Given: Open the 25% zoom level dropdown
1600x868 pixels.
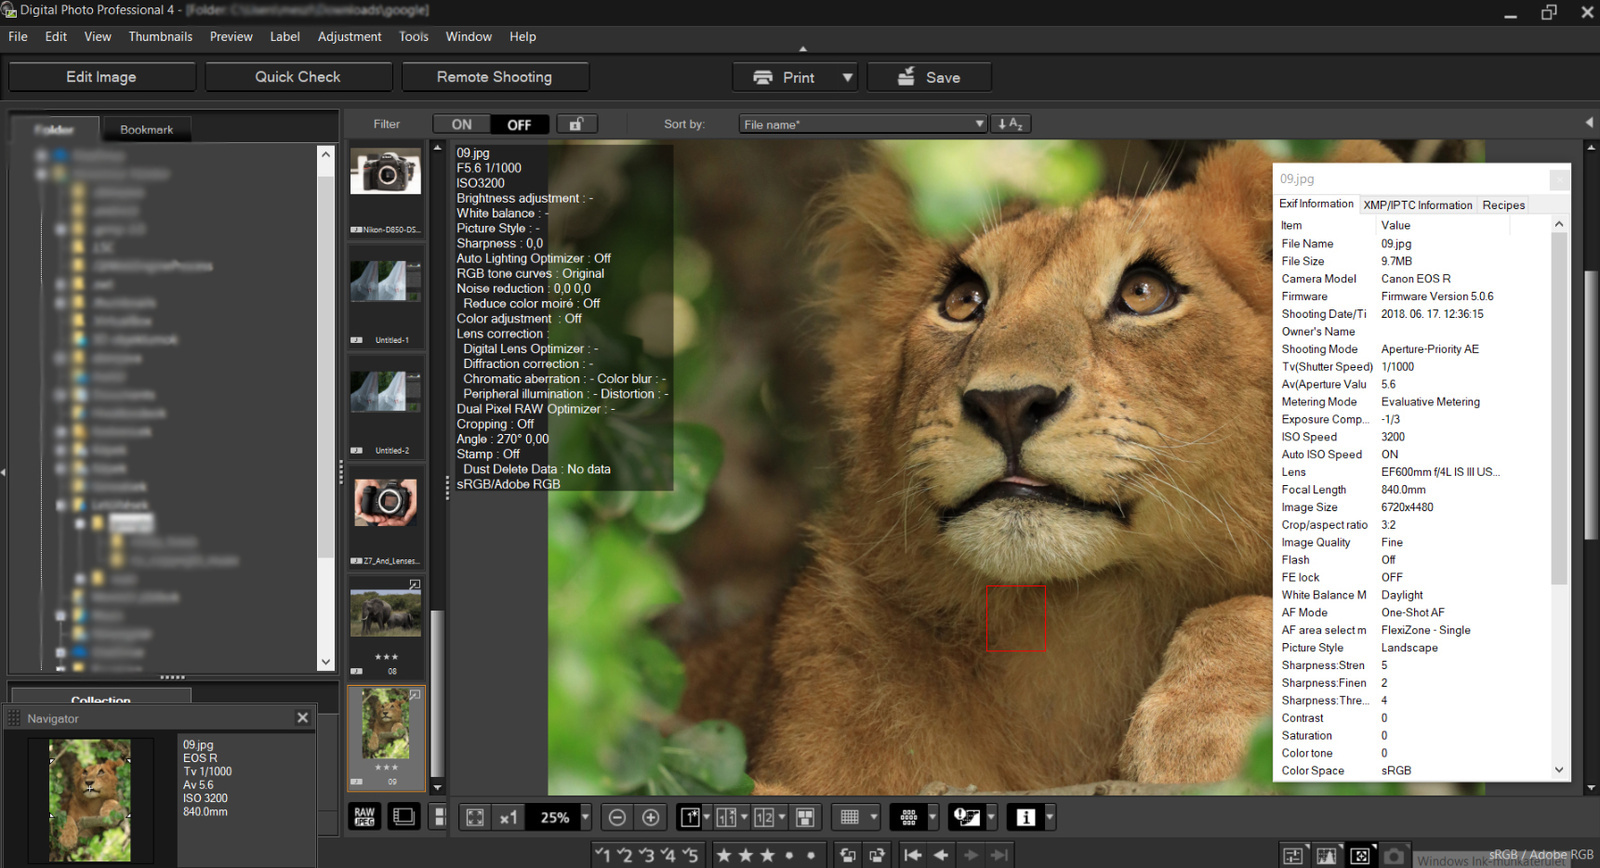Looking at the screenshot, I should pyautogui.click(x=585, y=817).
